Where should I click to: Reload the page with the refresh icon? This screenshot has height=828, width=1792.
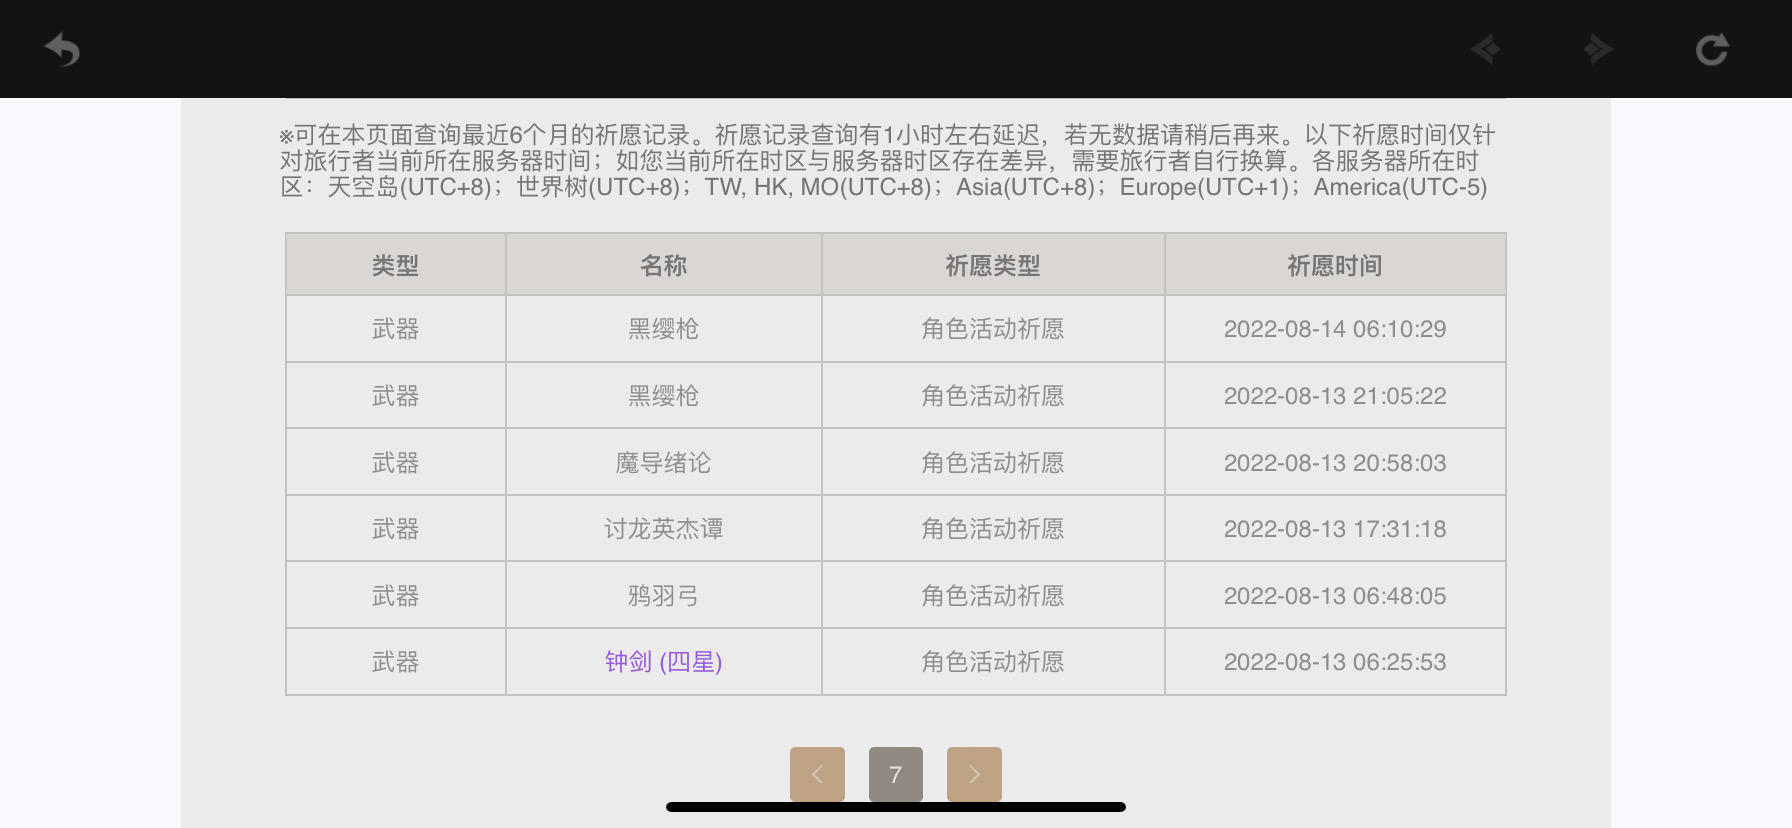click(1712, 49)
